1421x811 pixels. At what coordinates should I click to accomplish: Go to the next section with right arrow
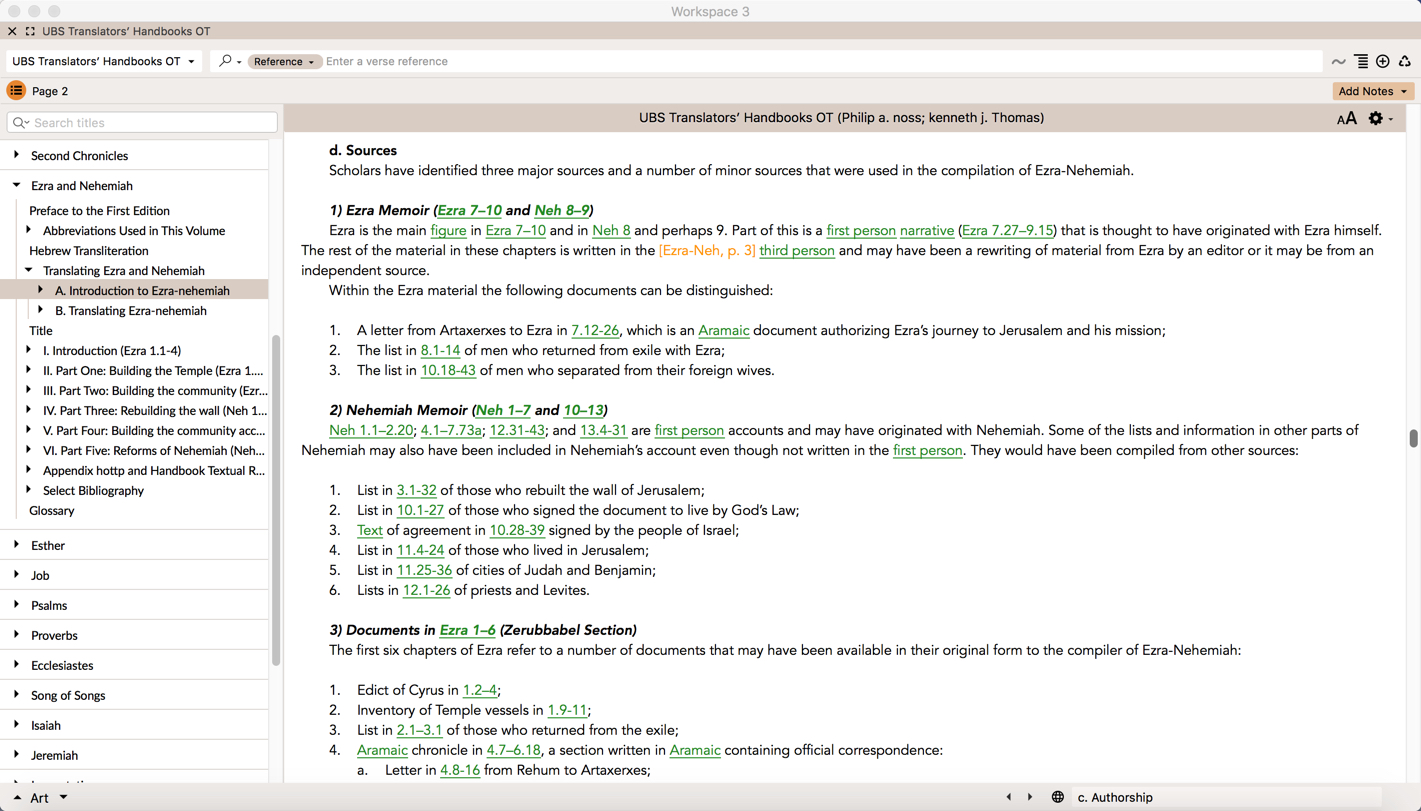1030,797
